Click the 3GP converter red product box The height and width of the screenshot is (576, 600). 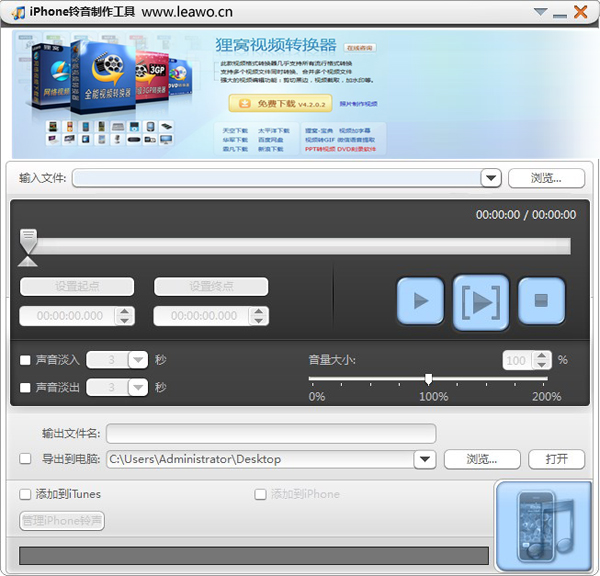pos(152,77)
